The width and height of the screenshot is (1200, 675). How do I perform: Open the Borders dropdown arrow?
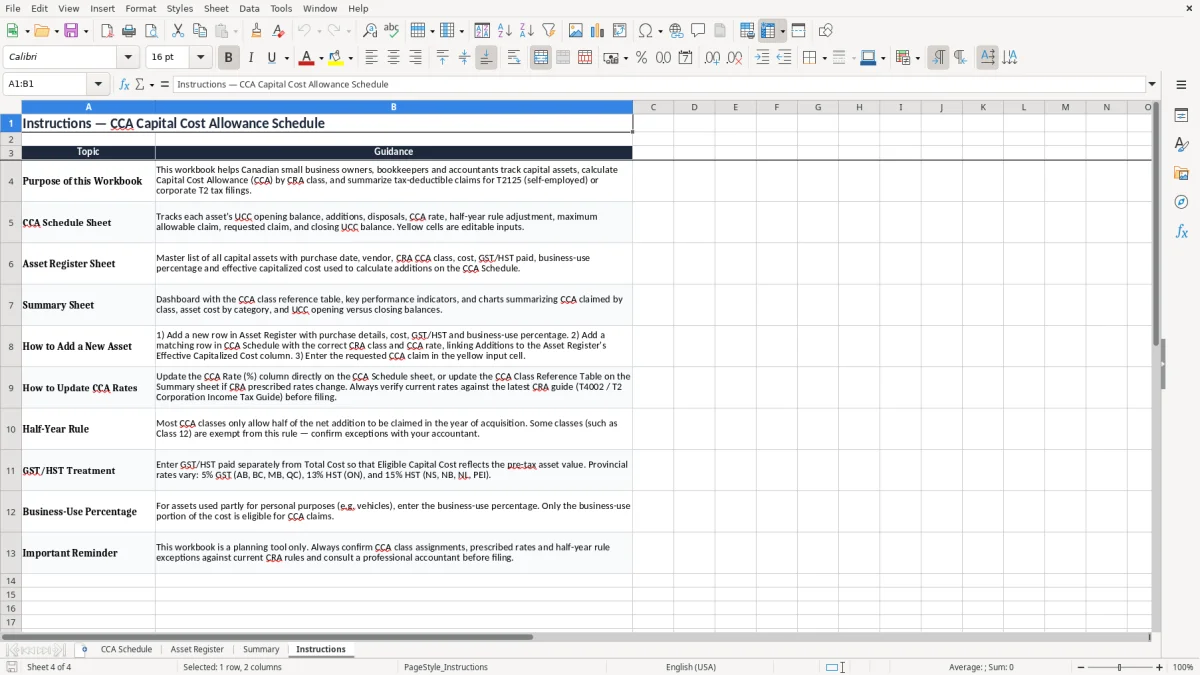[x=824, y=58]
